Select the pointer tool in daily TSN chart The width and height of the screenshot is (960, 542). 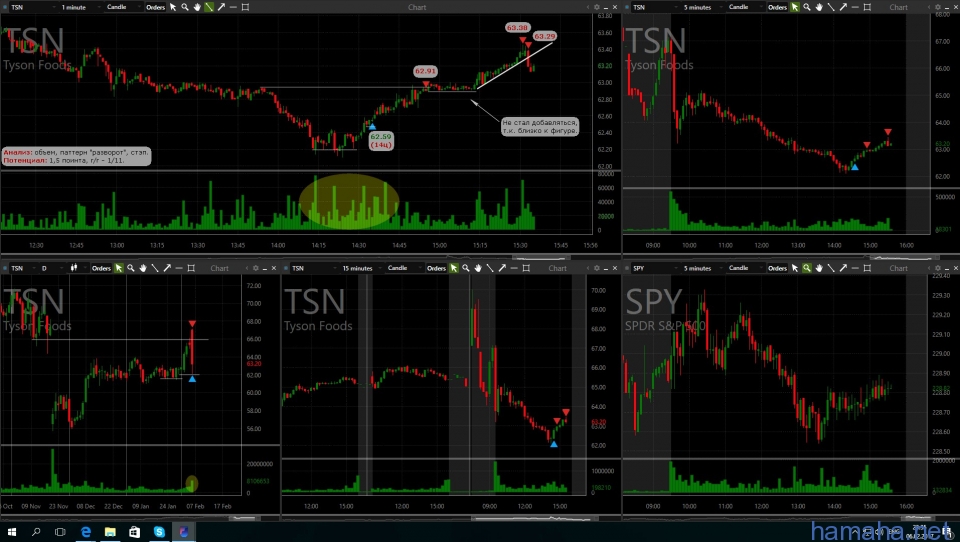click(119, 268)
